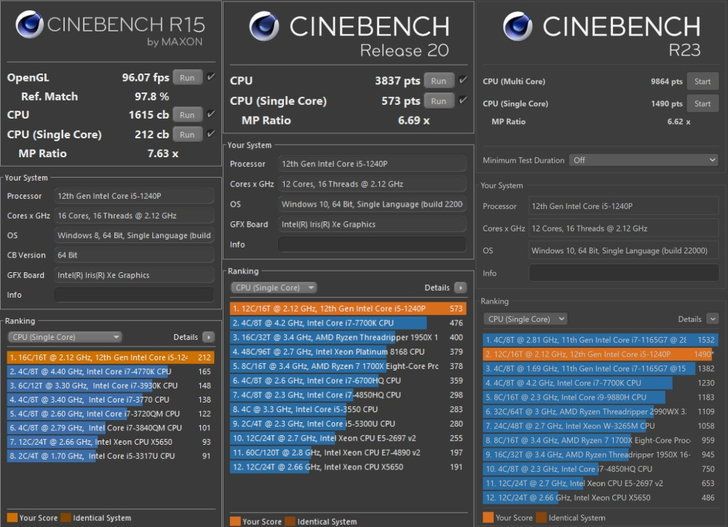Click the Your Score orange swatch in R23 legend
The image size is (728, 527).
pos(488,518)
